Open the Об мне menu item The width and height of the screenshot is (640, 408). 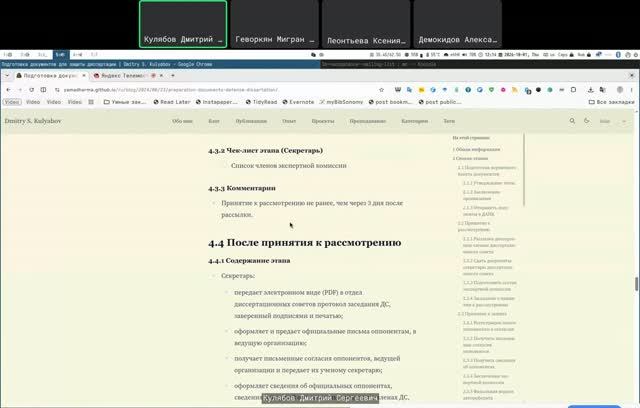(x=182, y=121)
